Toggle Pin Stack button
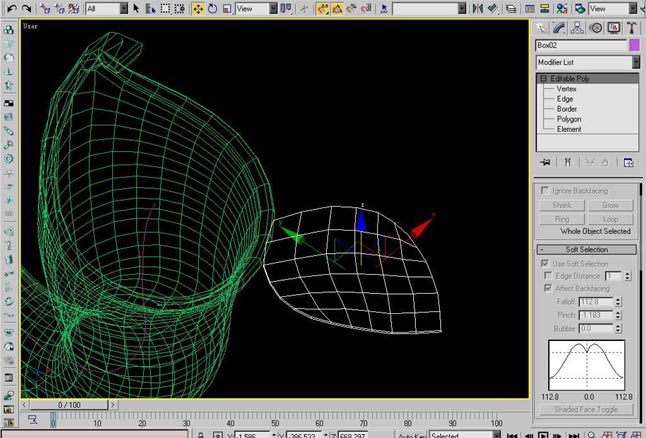This screenshot has width=646, height=438. (x=545, y=162)
